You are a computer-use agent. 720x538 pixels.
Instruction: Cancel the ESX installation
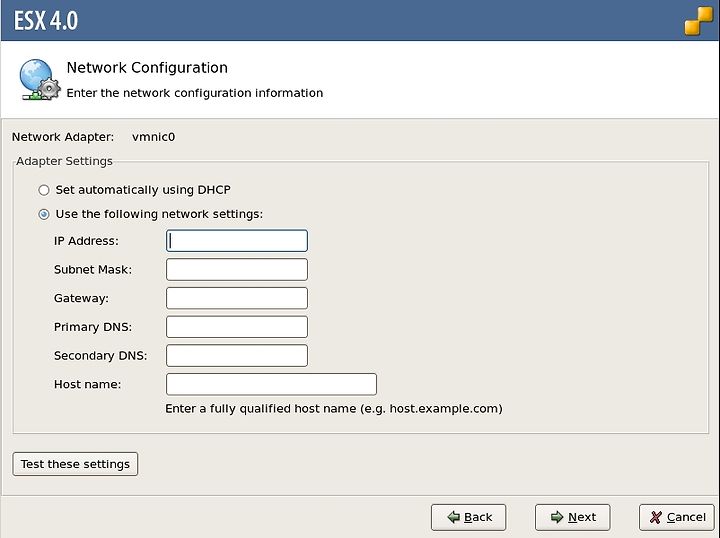677,517
